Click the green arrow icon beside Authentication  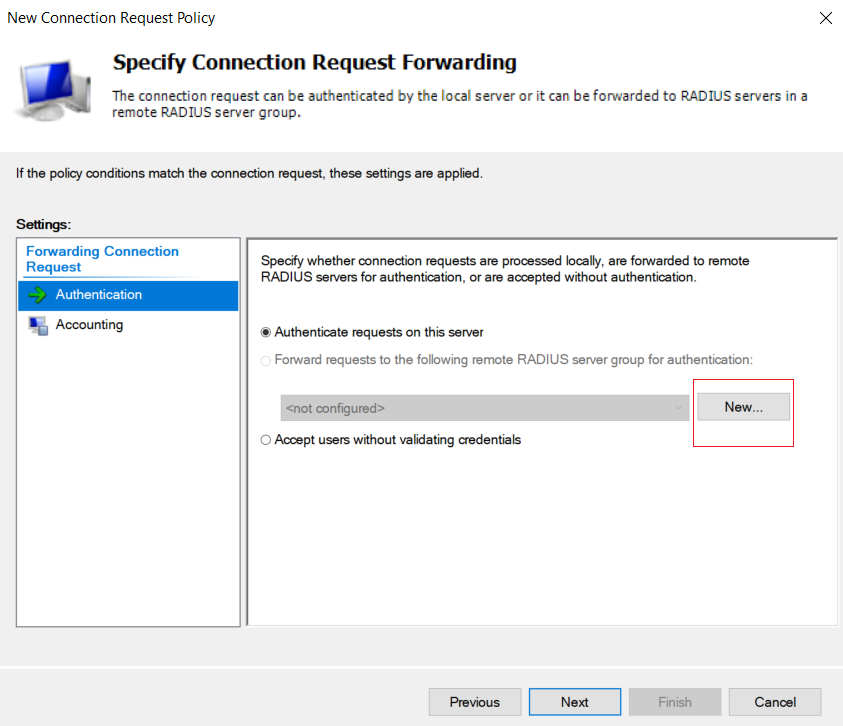click(38, 295)
